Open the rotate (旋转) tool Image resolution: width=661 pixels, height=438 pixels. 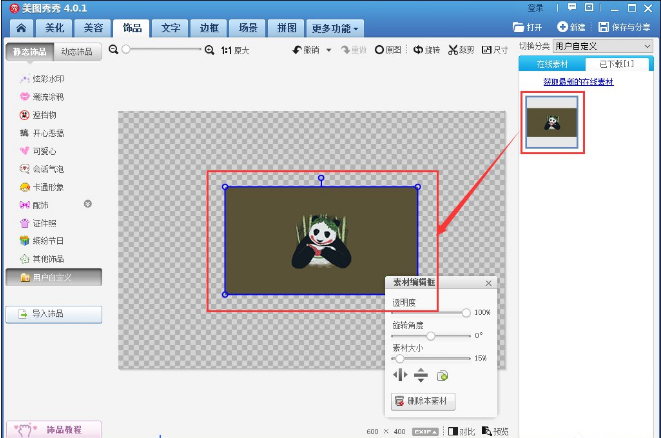(426, 50)
